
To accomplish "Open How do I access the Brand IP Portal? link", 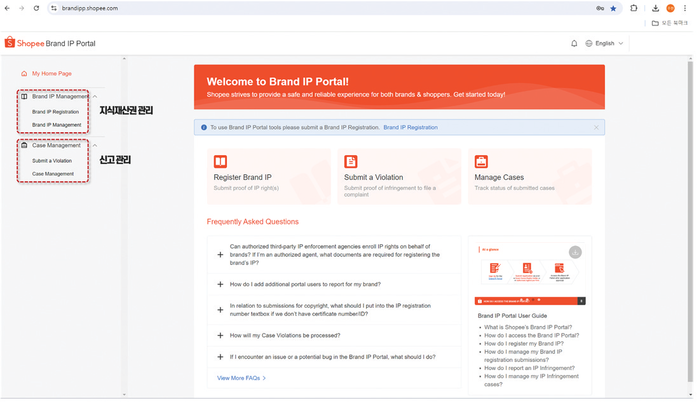I will pos(531,335).
